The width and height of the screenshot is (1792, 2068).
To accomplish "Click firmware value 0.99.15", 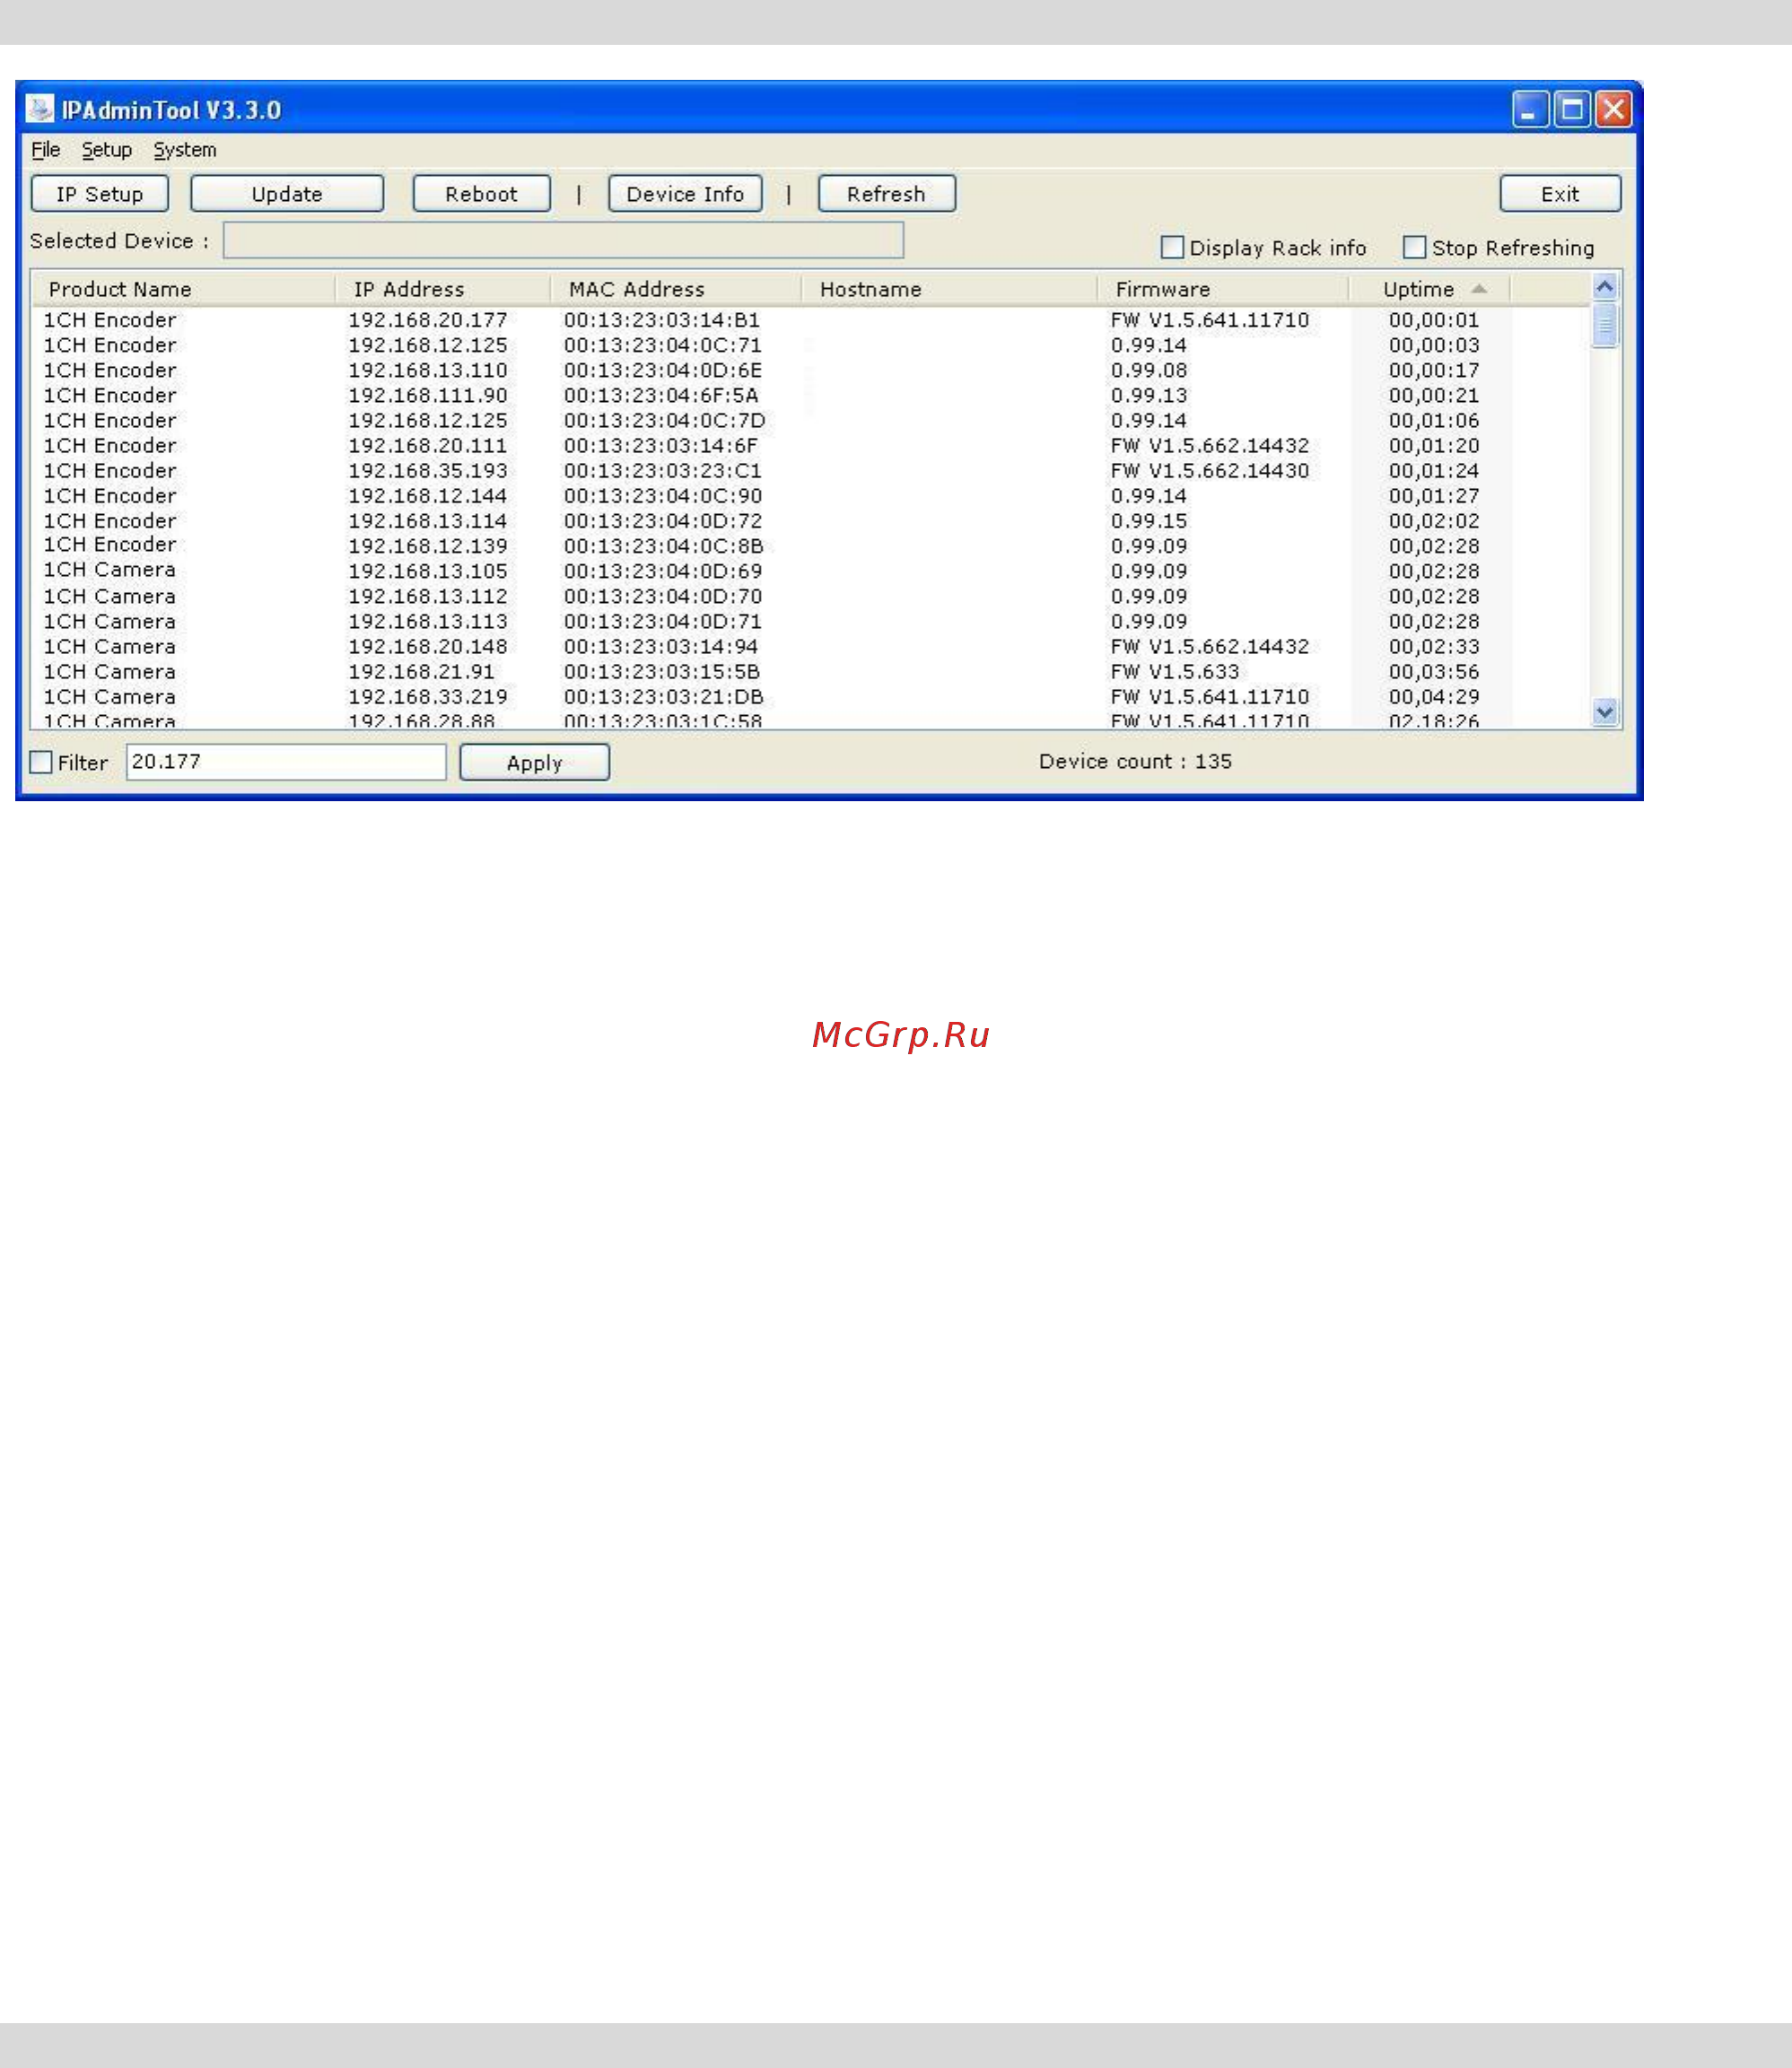I will point(1149,521).
